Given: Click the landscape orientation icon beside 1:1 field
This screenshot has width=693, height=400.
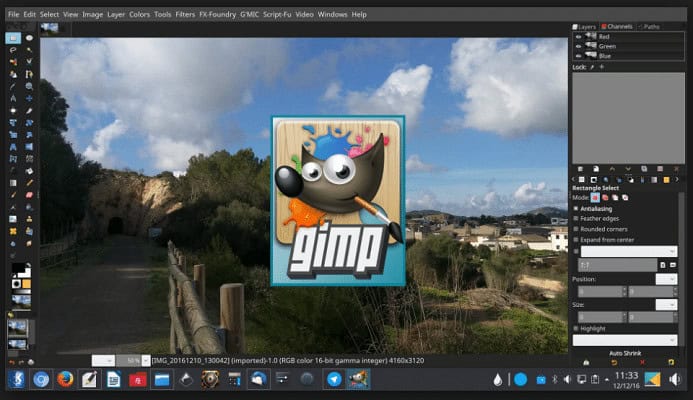Looking at the screenshot, I should 673,265.
